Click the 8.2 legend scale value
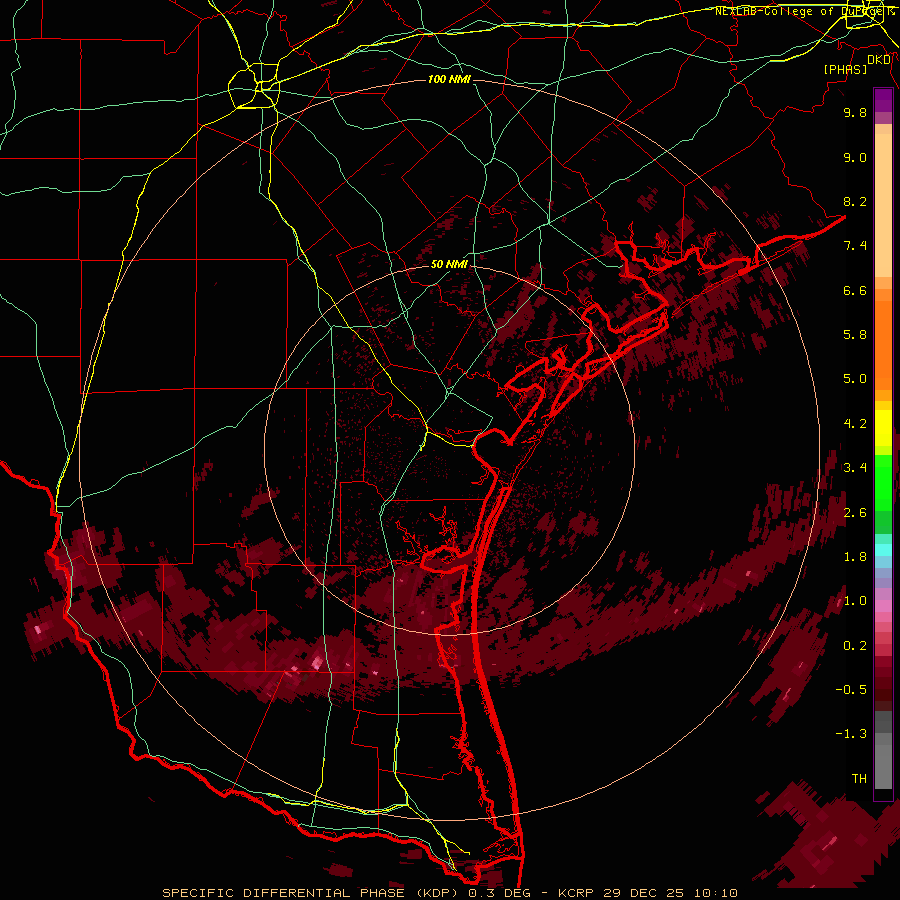900x900 pixels. pyautogui.click(x=855, y=201)
